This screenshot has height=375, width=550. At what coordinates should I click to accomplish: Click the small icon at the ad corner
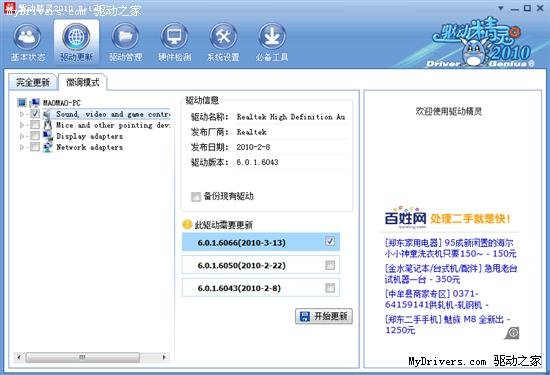[x=512, y=333]
